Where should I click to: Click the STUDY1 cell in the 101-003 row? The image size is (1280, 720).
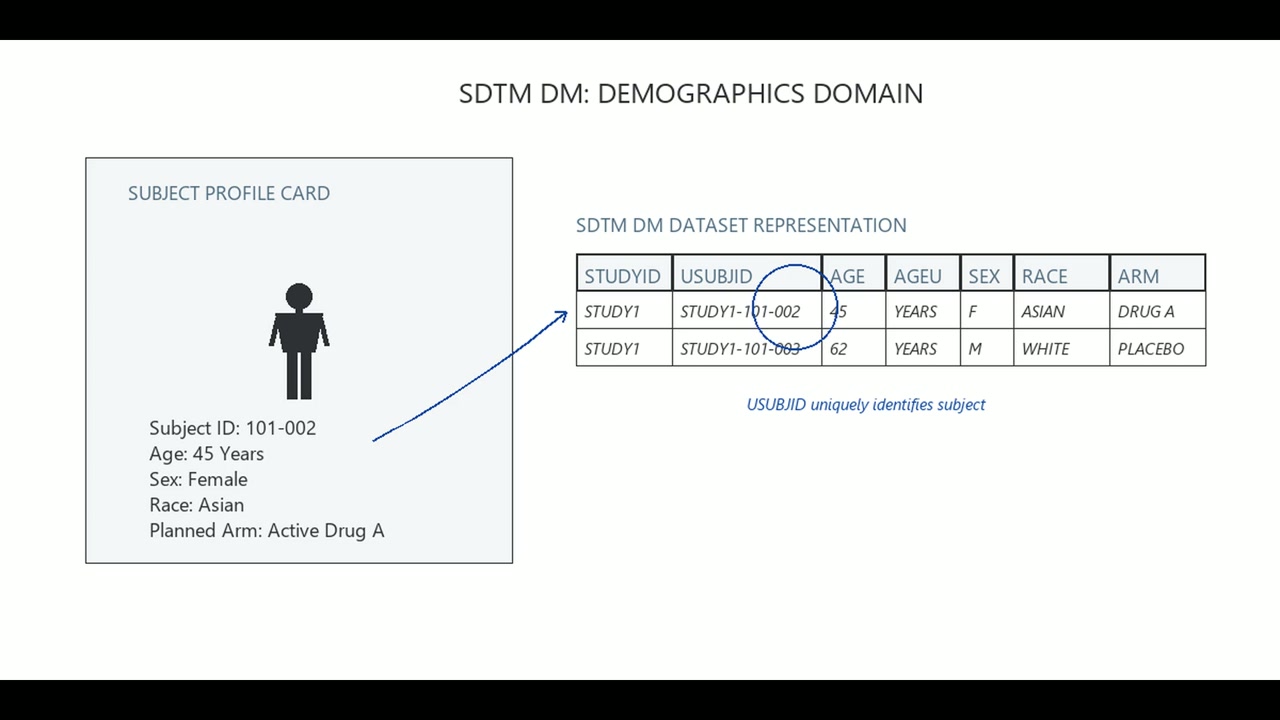624,348
